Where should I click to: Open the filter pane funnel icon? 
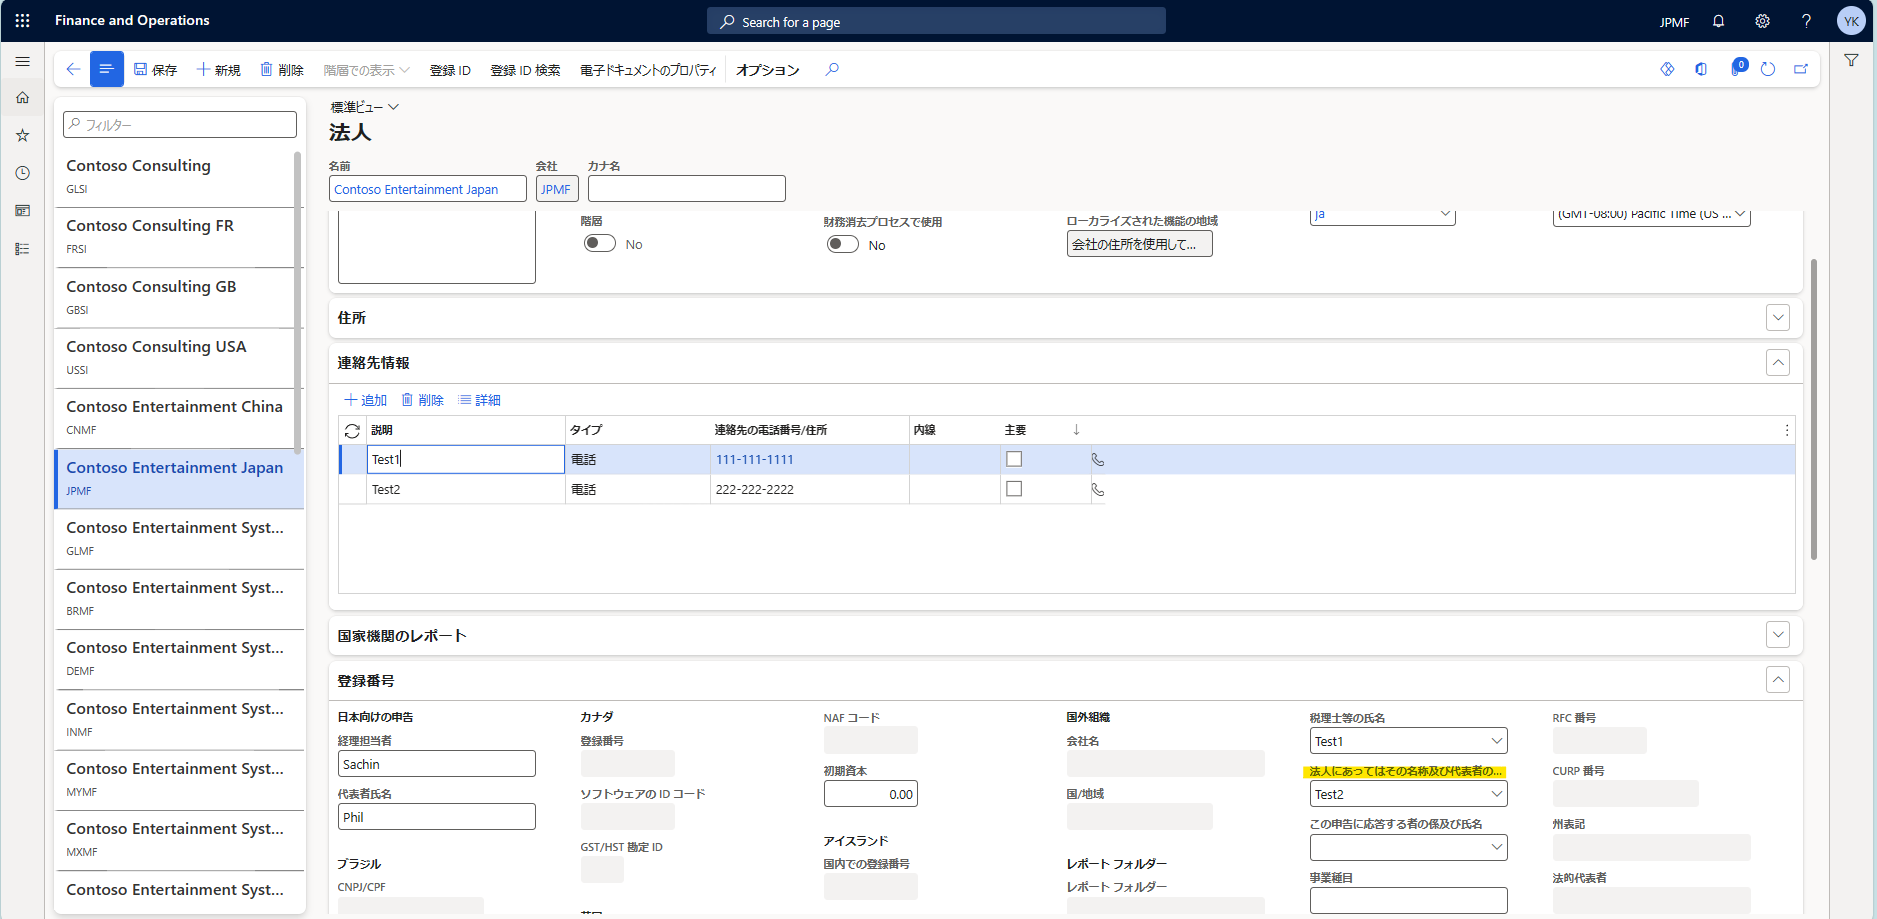(1851, 60)
